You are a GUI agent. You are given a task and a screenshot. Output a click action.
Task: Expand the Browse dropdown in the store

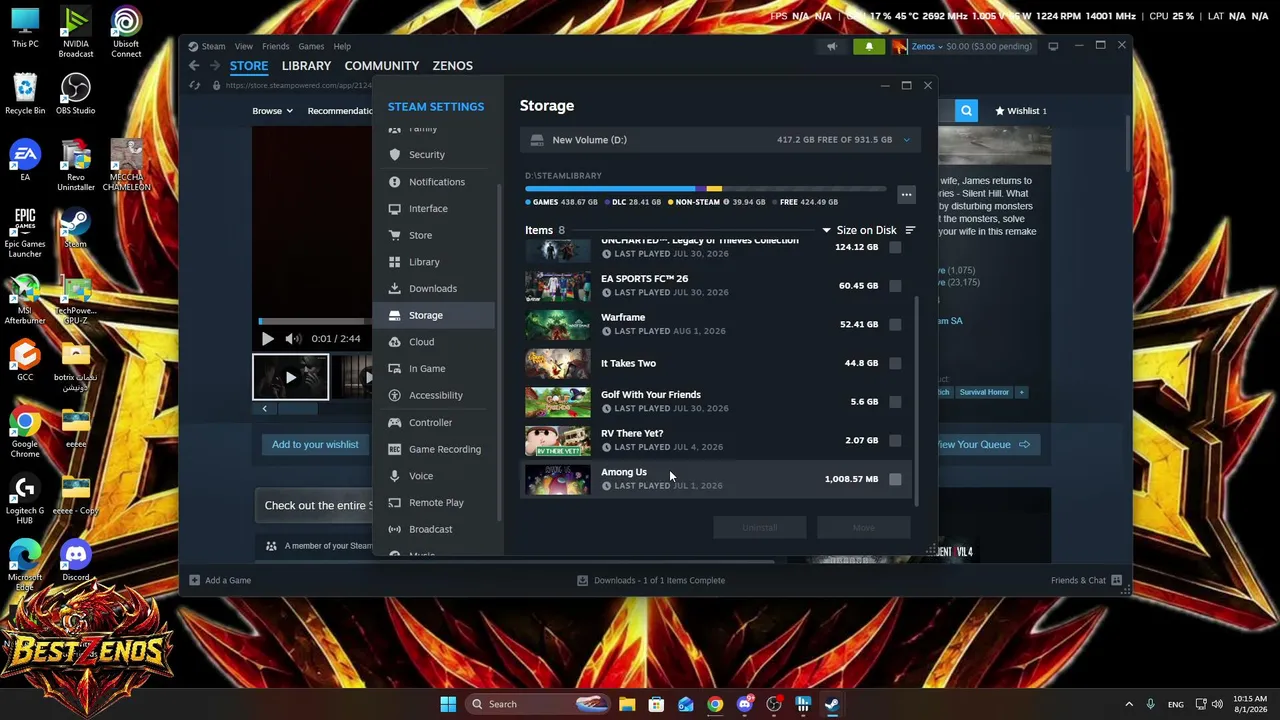[x=272, y=111]
